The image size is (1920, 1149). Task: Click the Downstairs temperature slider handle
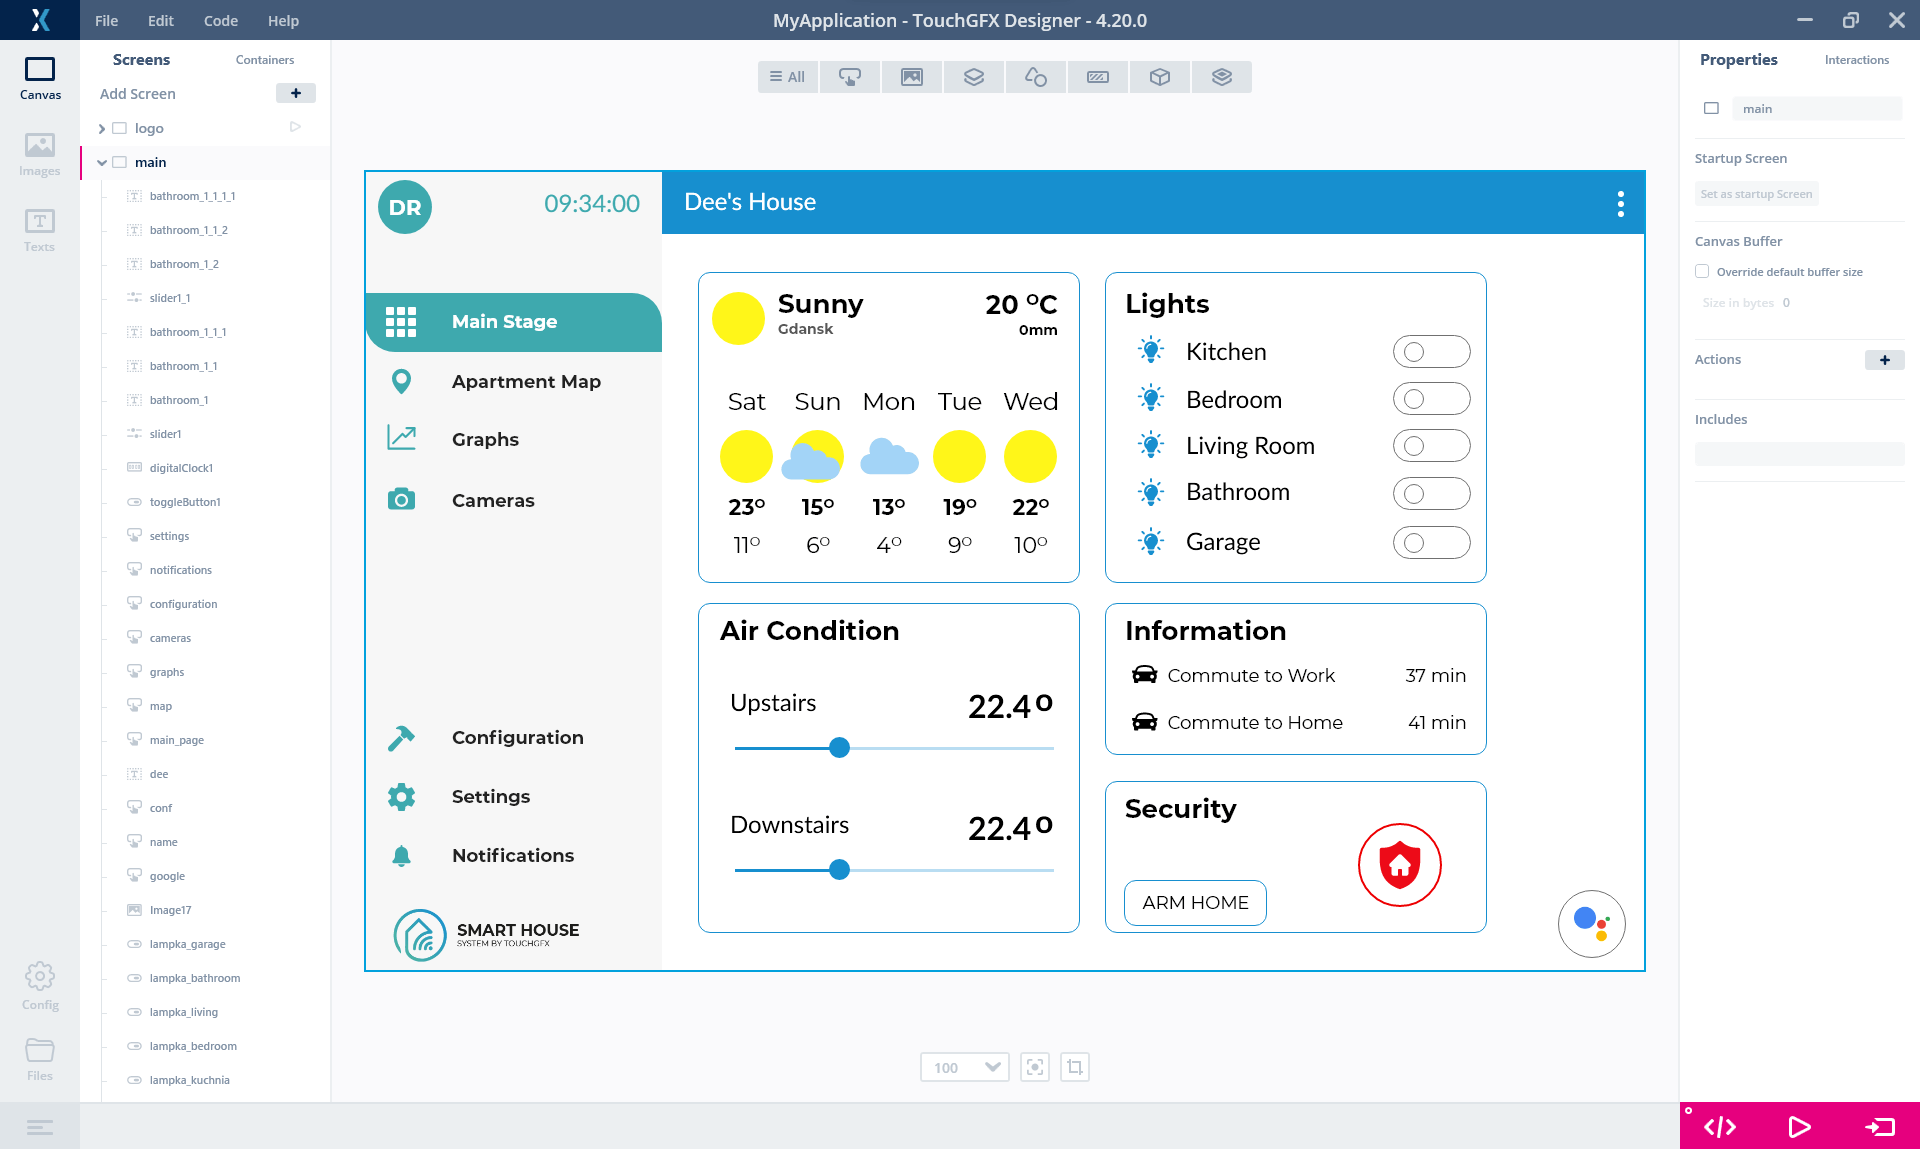coord(840,870)
